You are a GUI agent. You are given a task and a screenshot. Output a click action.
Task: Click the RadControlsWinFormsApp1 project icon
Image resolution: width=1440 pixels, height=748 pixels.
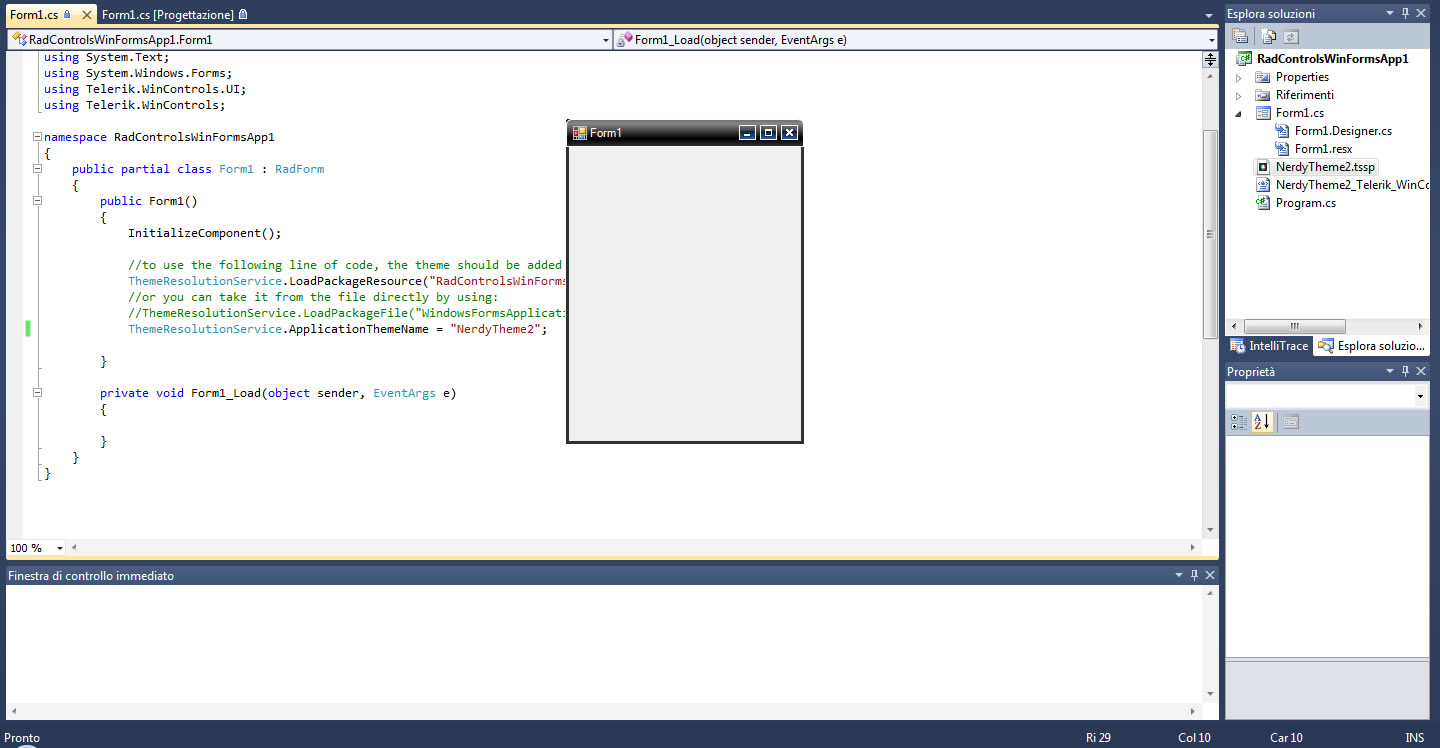[x=1245, y=59]
